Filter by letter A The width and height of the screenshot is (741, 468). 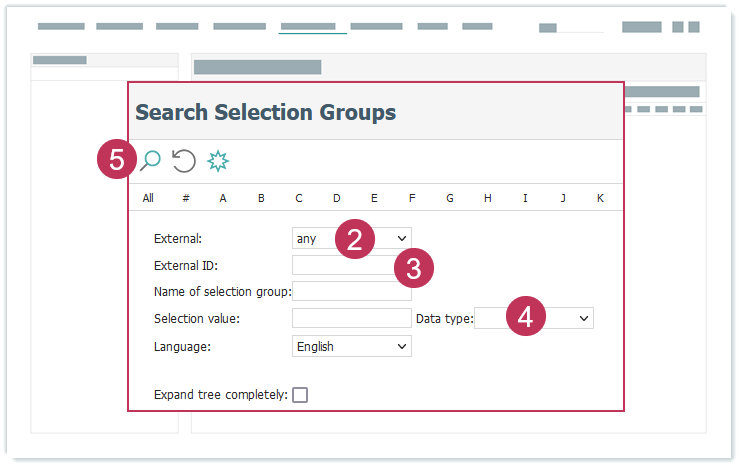pos(223,198)
